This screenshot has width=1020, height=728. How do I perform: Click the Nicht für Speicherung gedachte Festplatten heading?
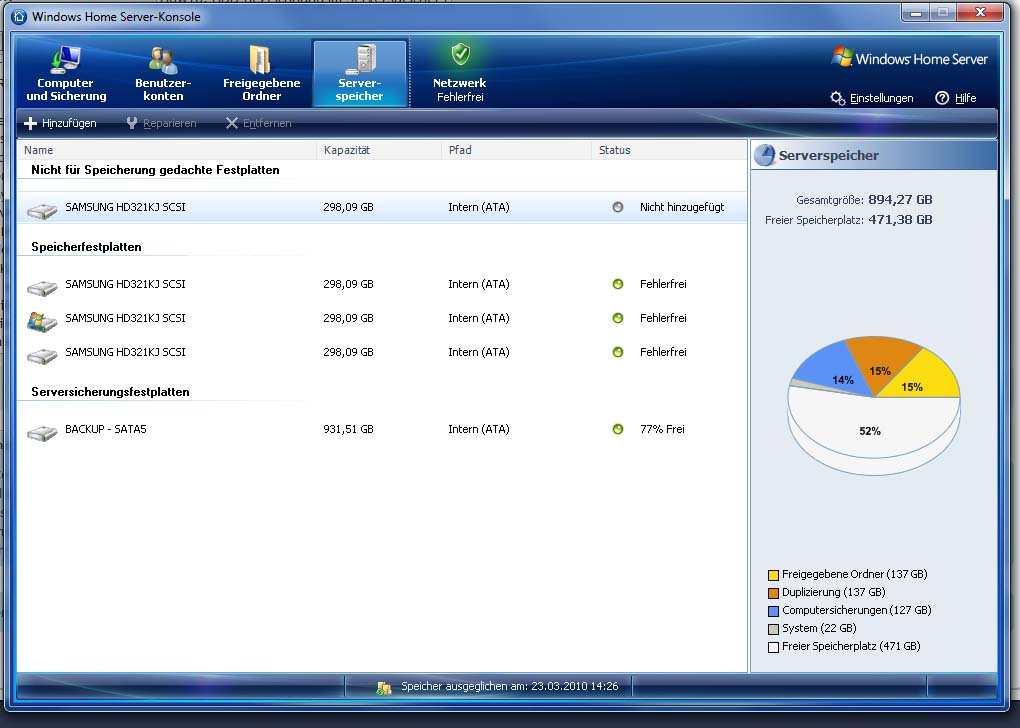click(x=155, y=170)
